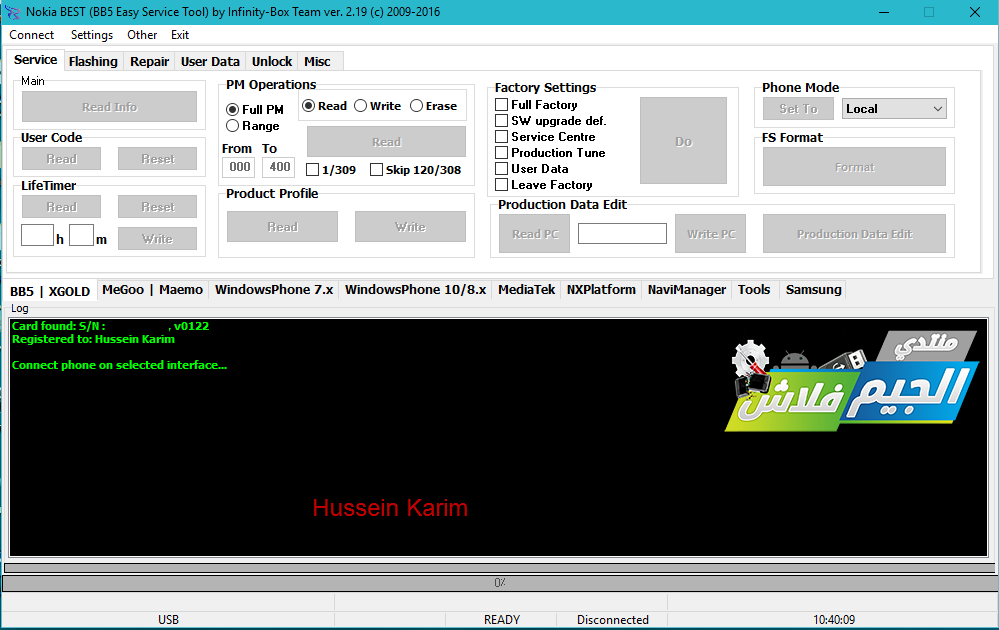
Task: Select the Full PM radio button
Action: click(x=255, y=110)
